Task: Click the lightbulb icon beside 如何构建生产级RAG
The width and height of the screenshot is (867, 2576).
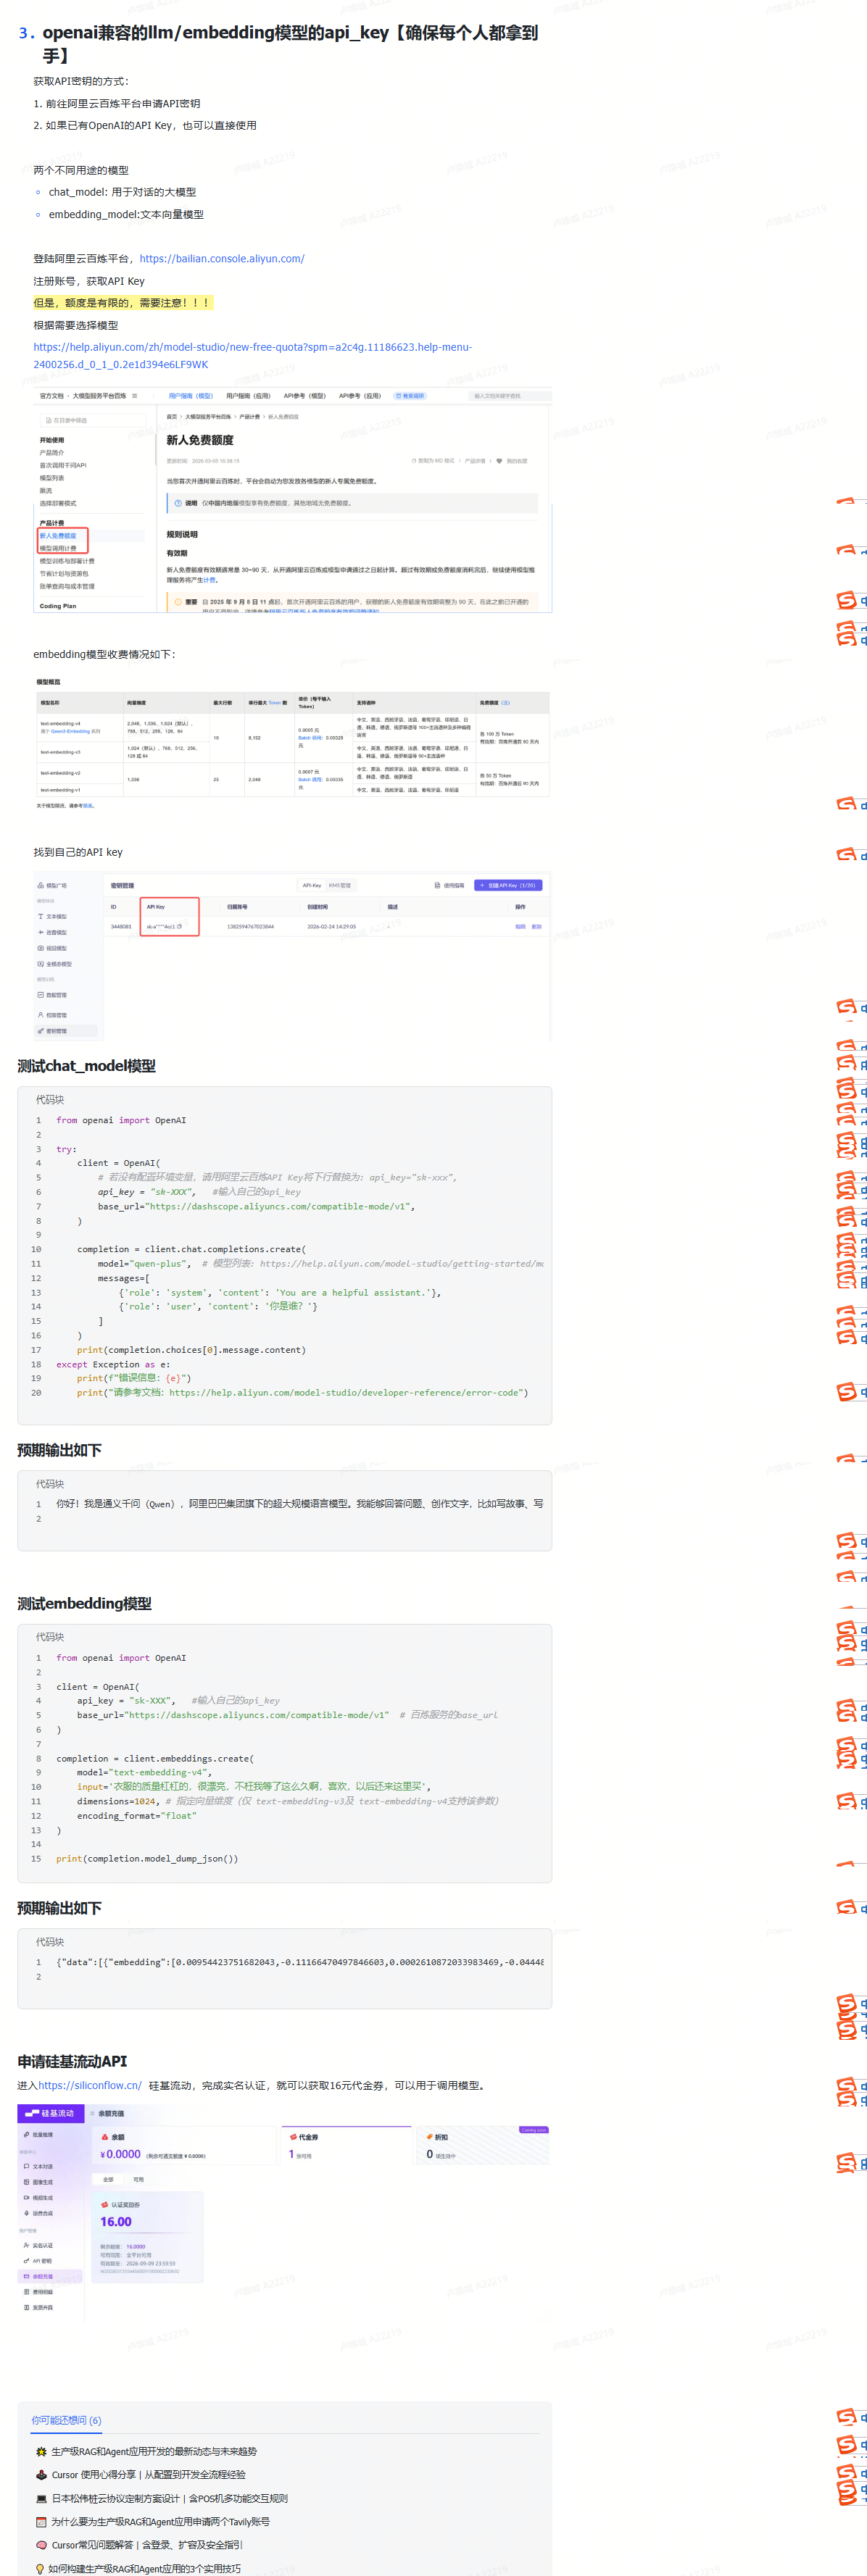Action: pyautogui.click(x=40, y=2568)
